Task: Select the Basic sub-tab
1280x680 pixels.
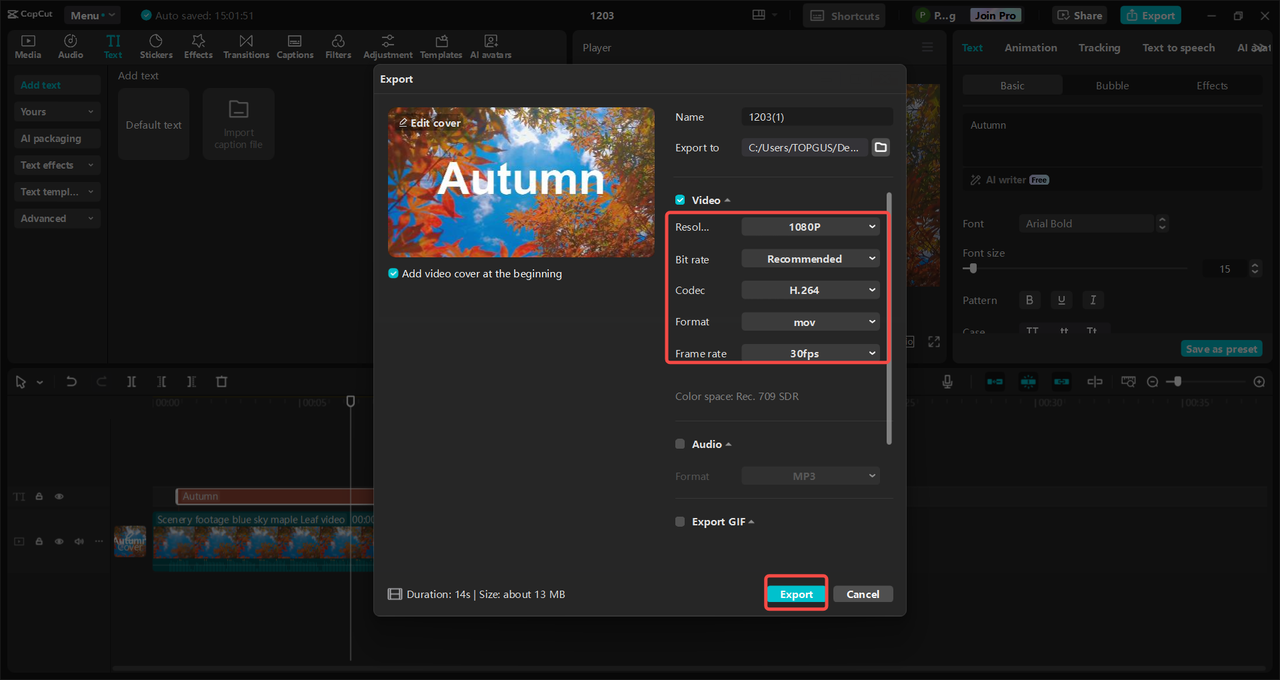Action: tap(1012, 86)
